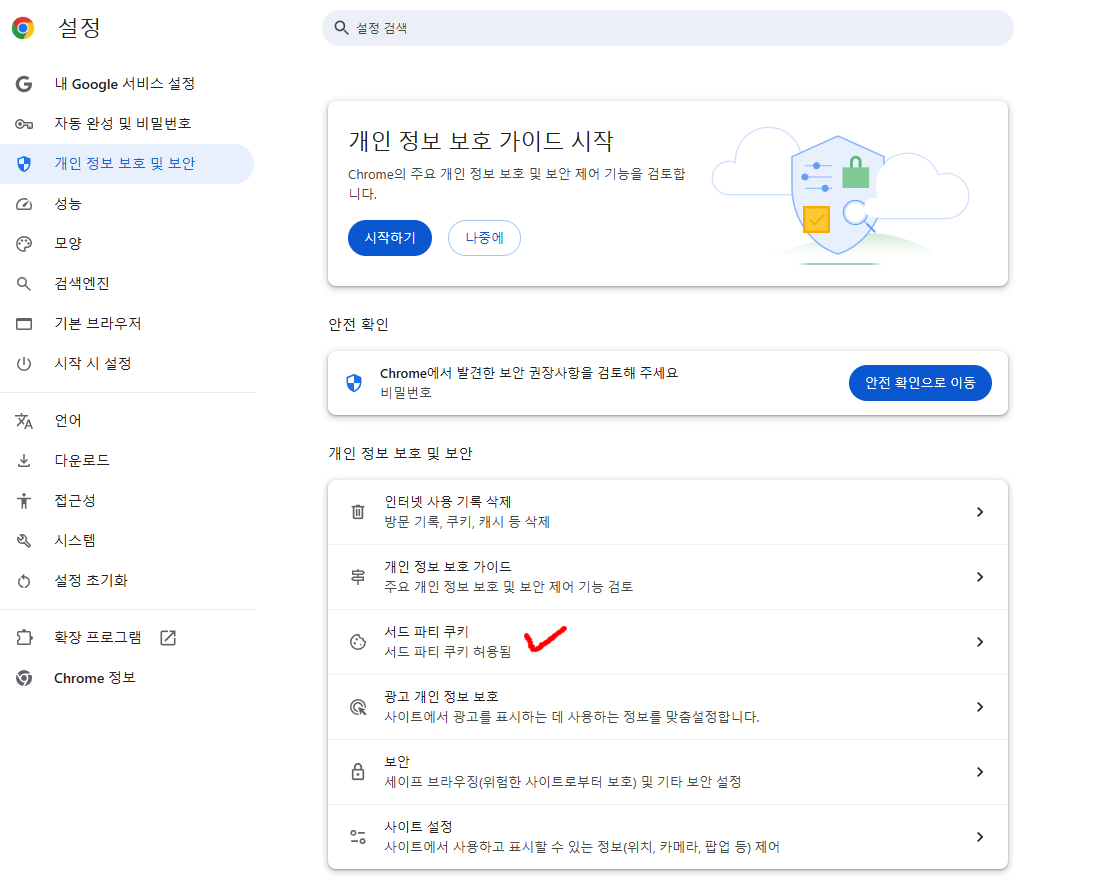The width and height of the screenshot is (1117, 879).
Task: Click the 시작하기 button
Action: pyautogui.click(x=390, y=238)
